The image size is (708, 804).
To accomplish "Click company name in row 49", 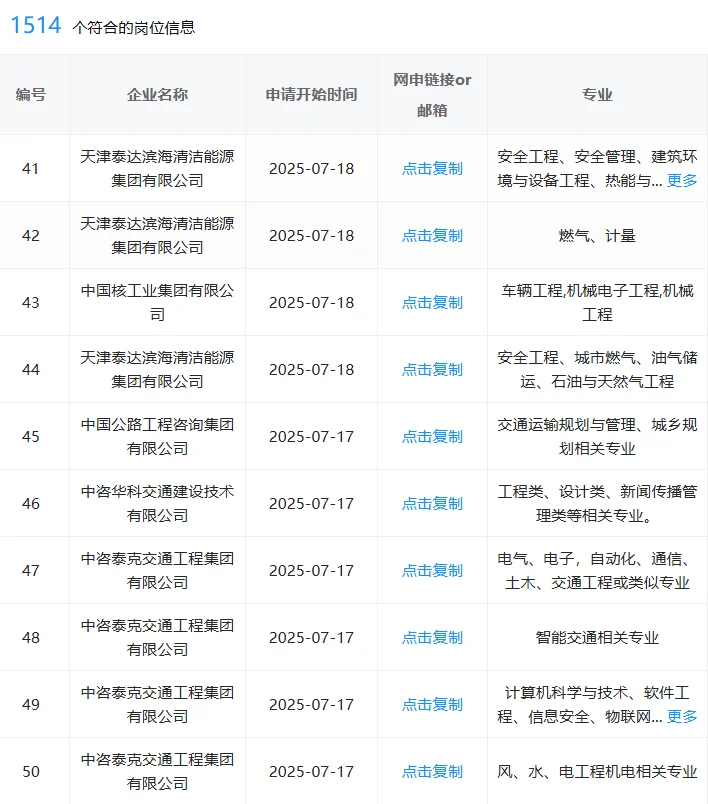I will click(x=157, y=705).
